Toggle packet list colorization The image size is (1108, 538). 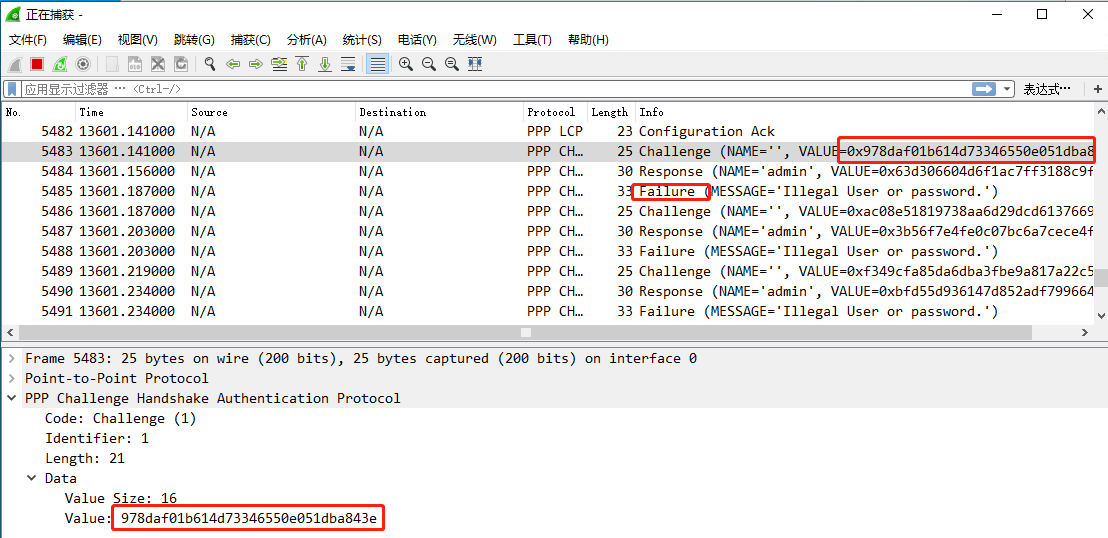point(378,64)
